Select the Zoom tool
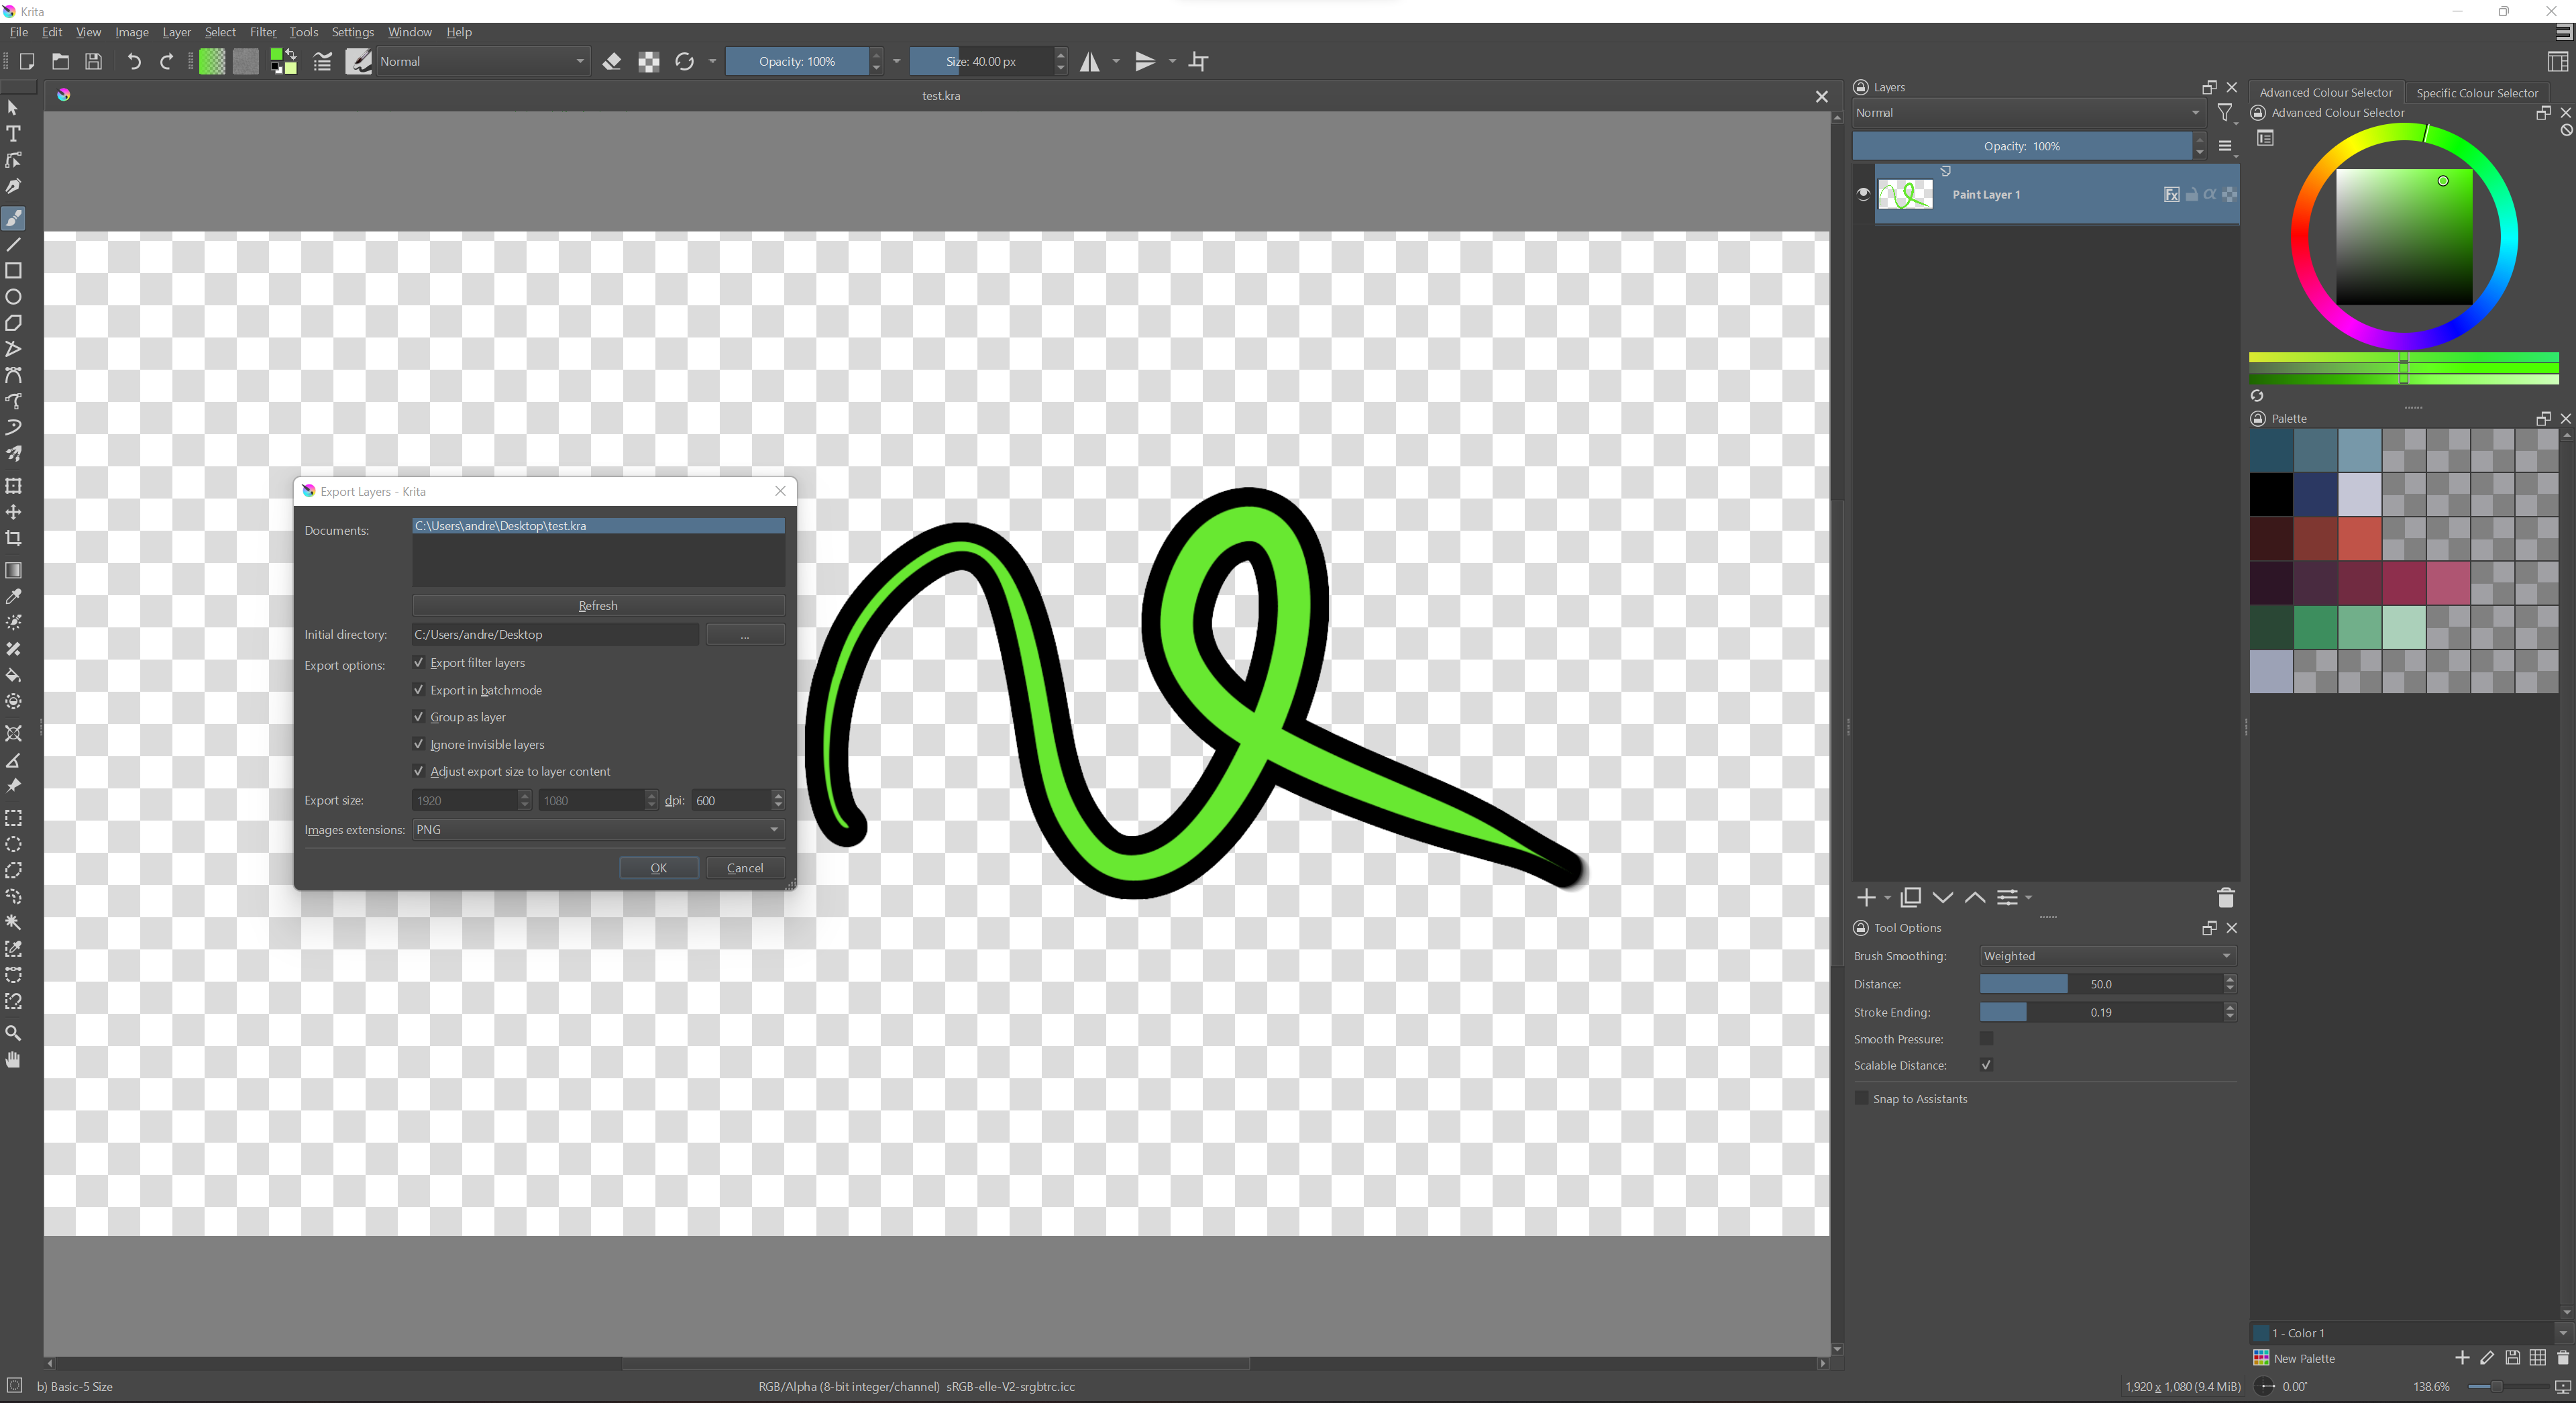Image resolution: width=2576 pixels, height=1403 pixels. click(x=14, y=1033)
